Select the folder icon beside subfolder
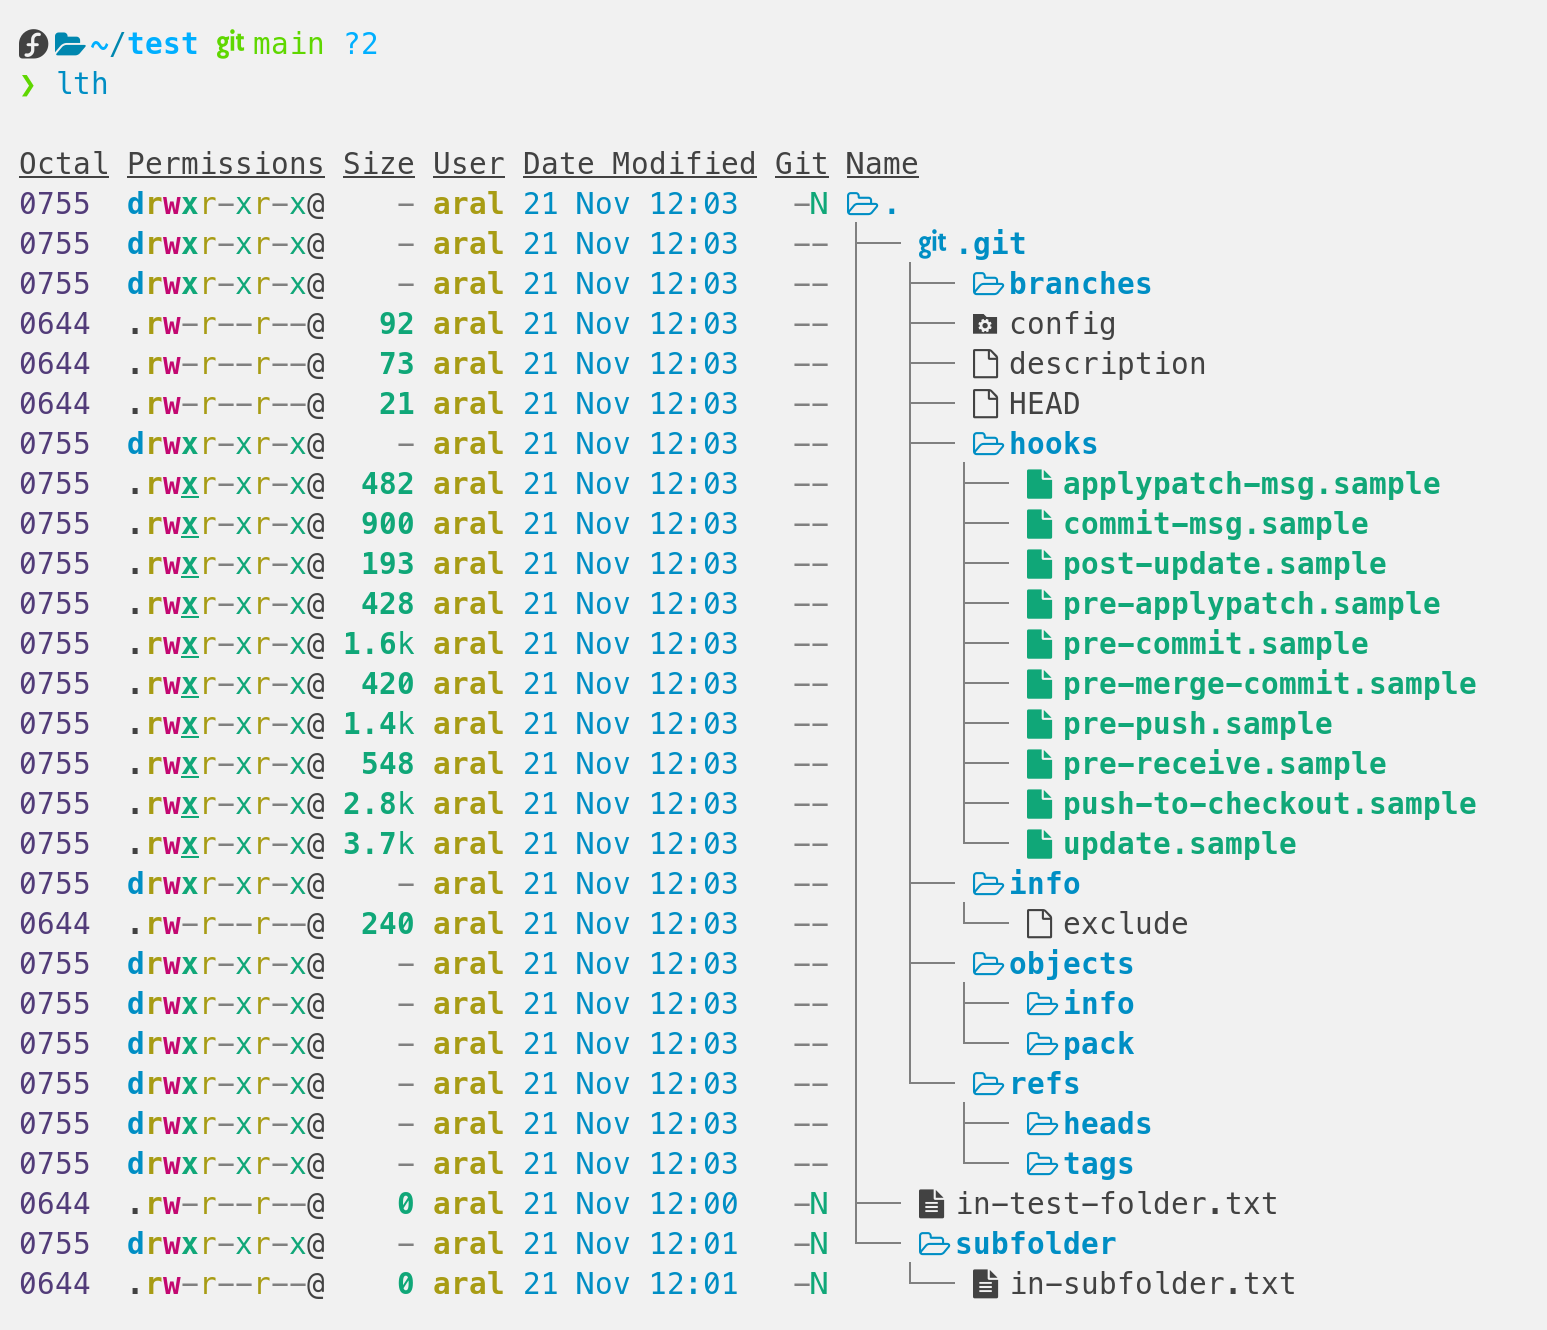Screen dimensions: 1547x1330 point(933,1243)
